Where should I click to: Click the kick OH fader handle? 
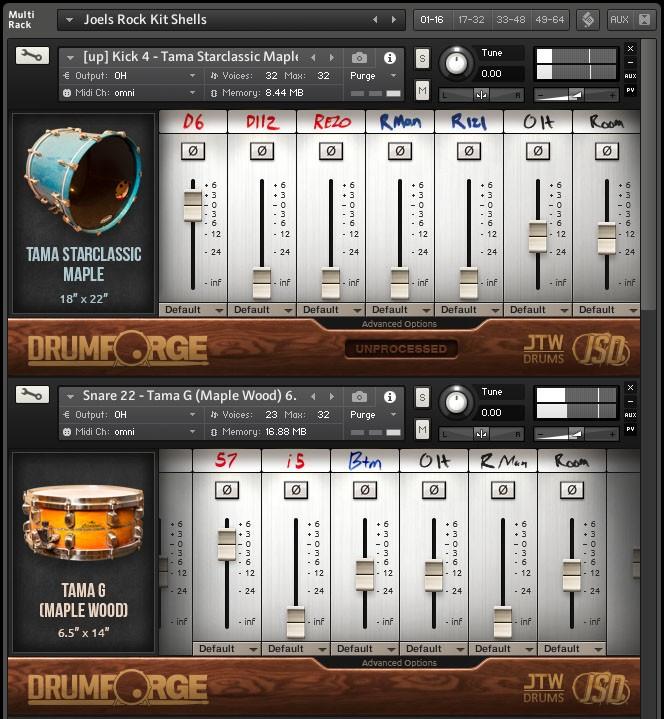[x=538, y=237]
